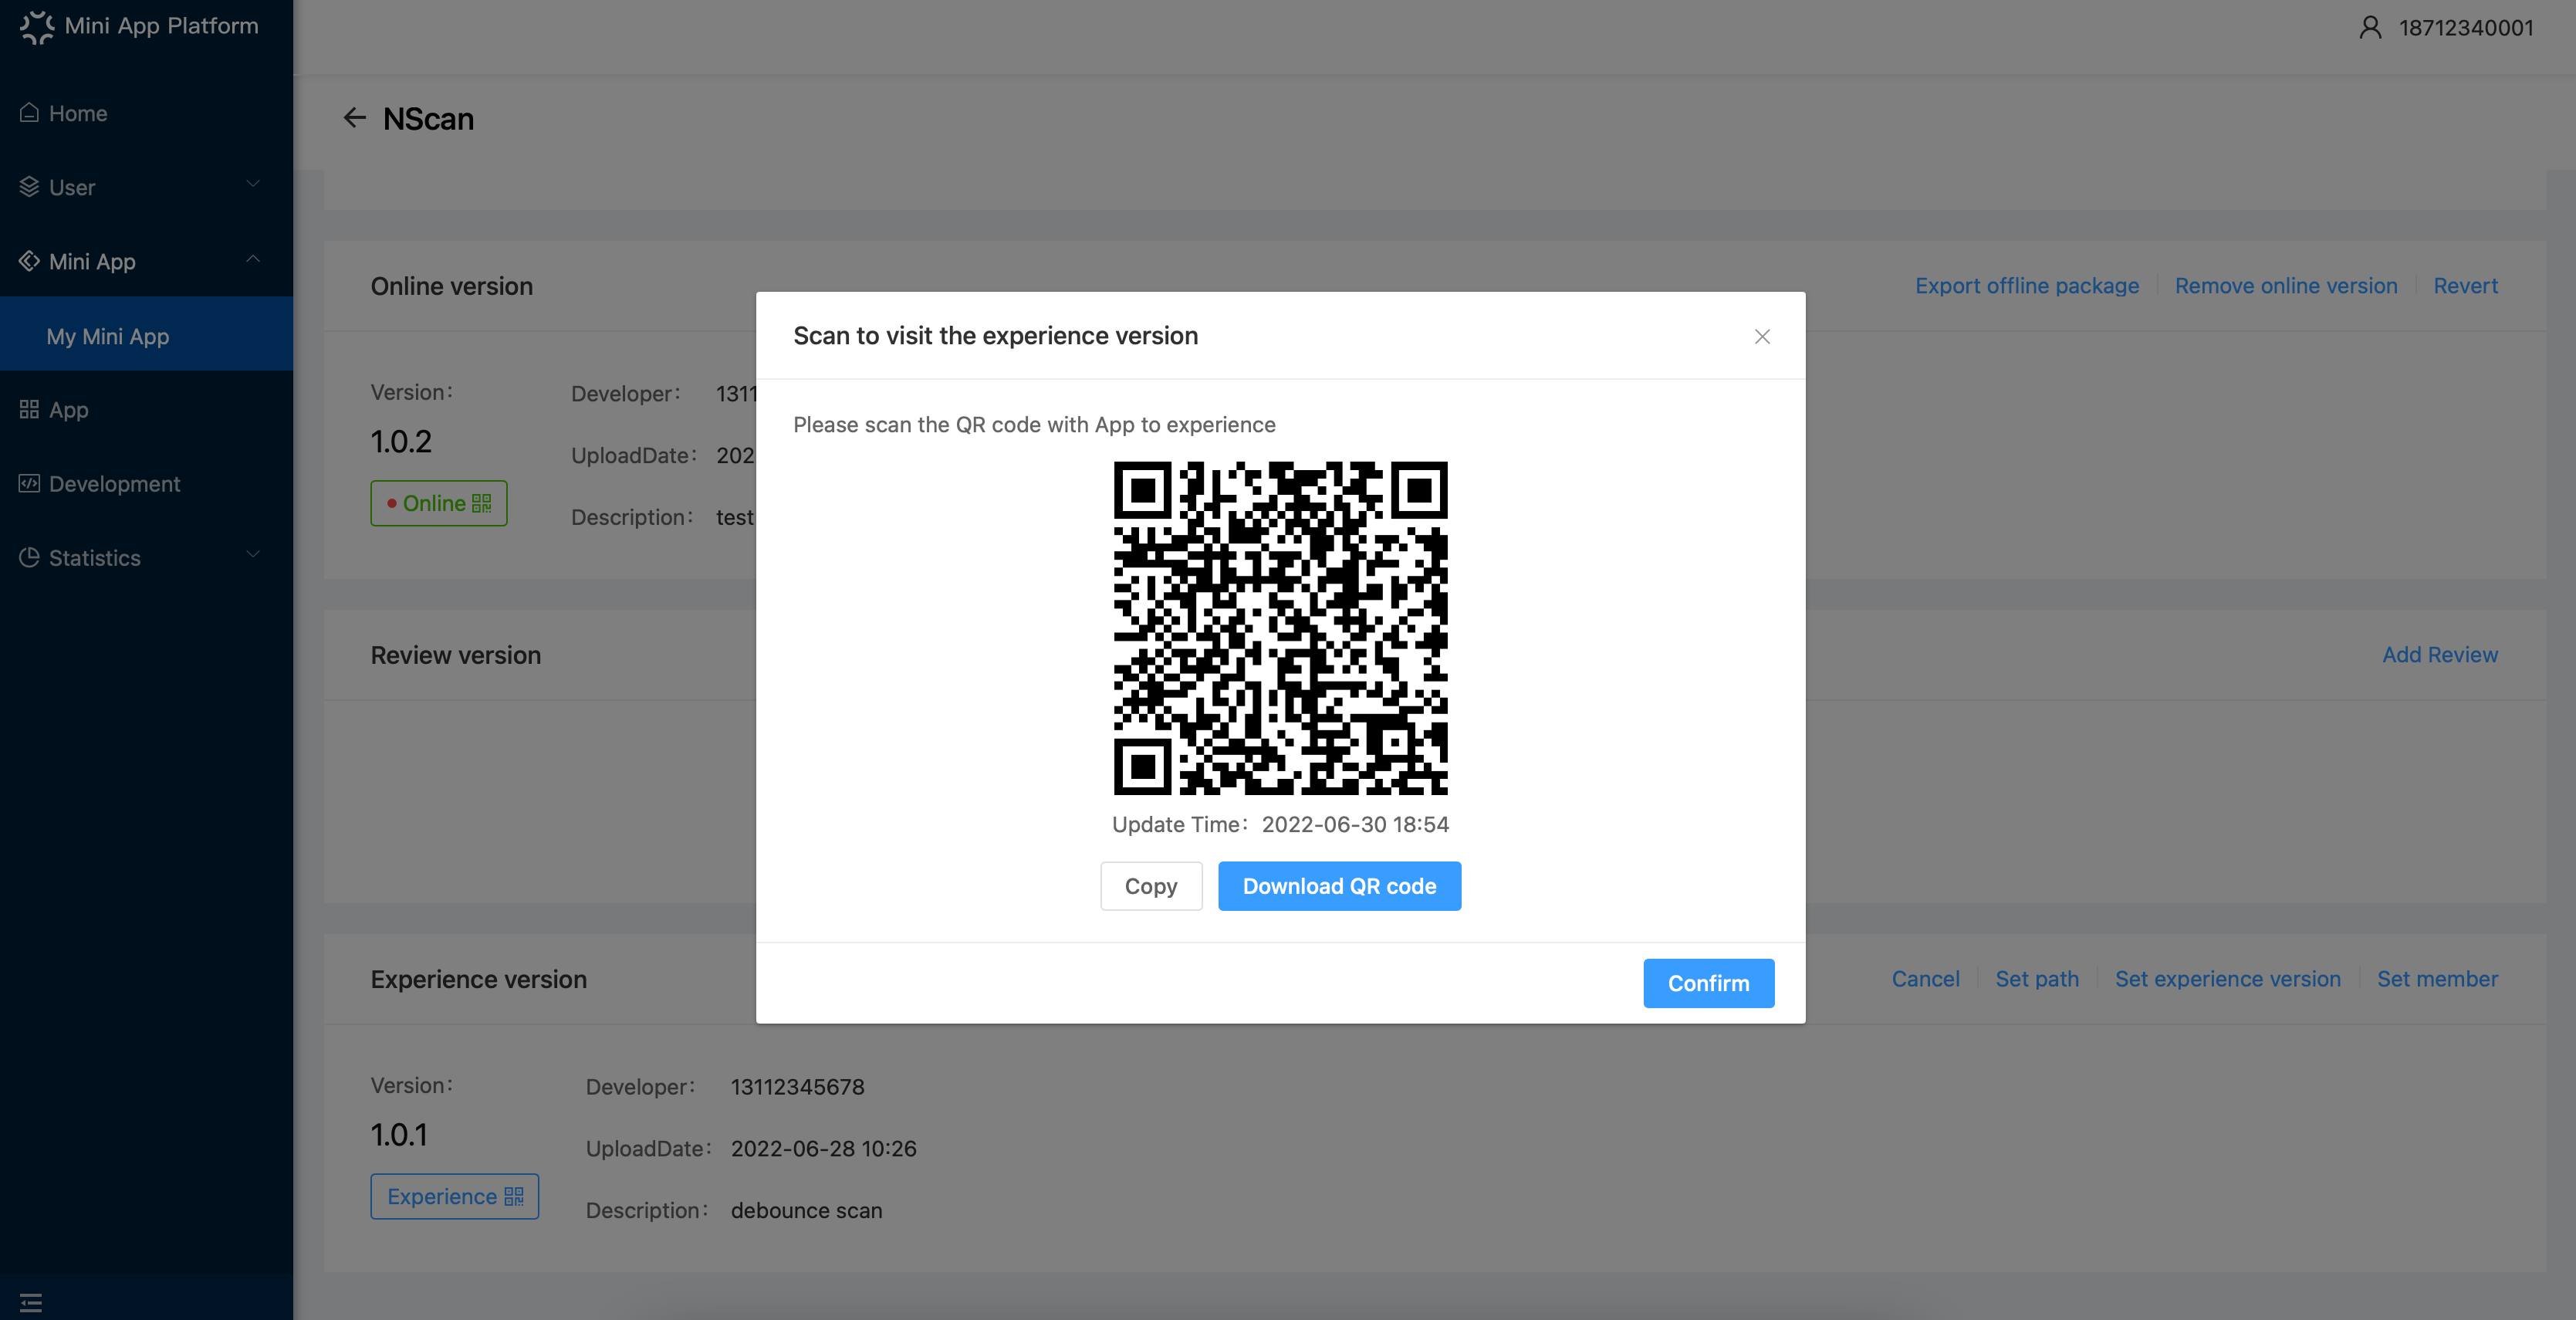Screen dimensions: 2576x1320
Task: Click the Mini App Platform logo icon
Action: click(x=37, y=27)
